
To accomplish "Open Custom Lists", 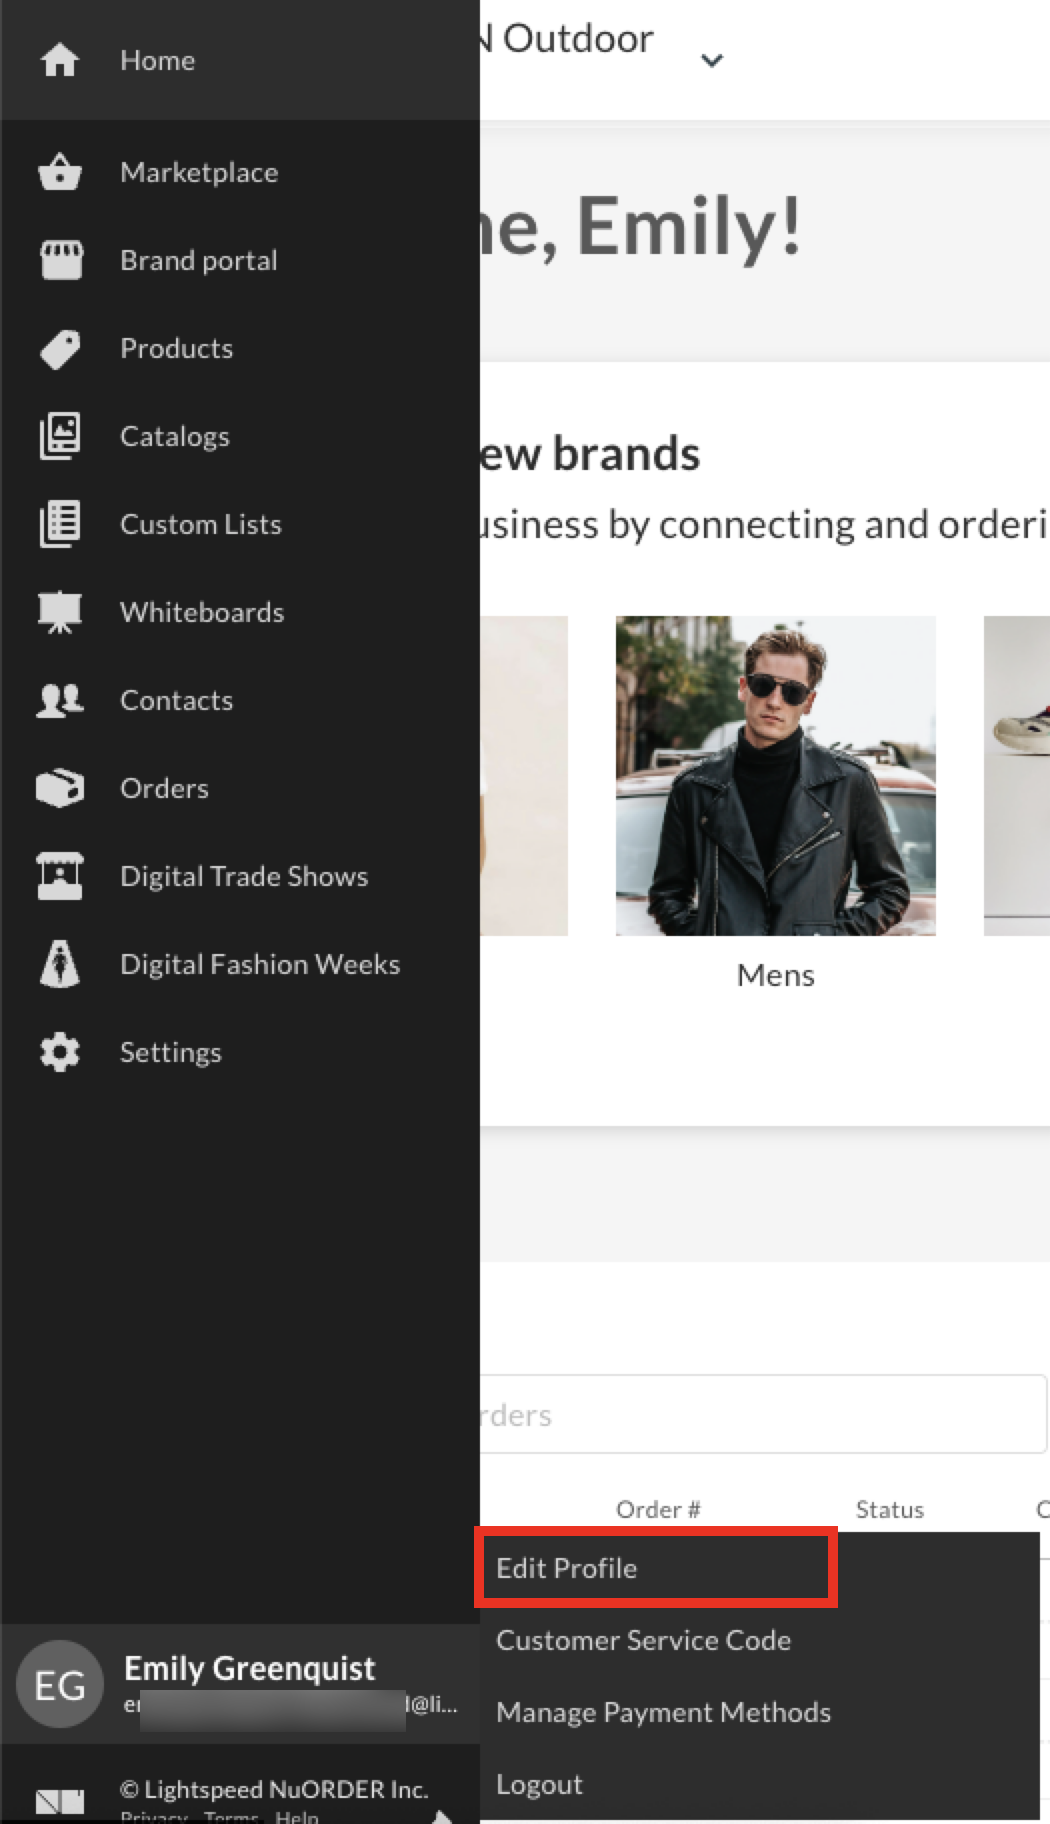I will [240, 524].
